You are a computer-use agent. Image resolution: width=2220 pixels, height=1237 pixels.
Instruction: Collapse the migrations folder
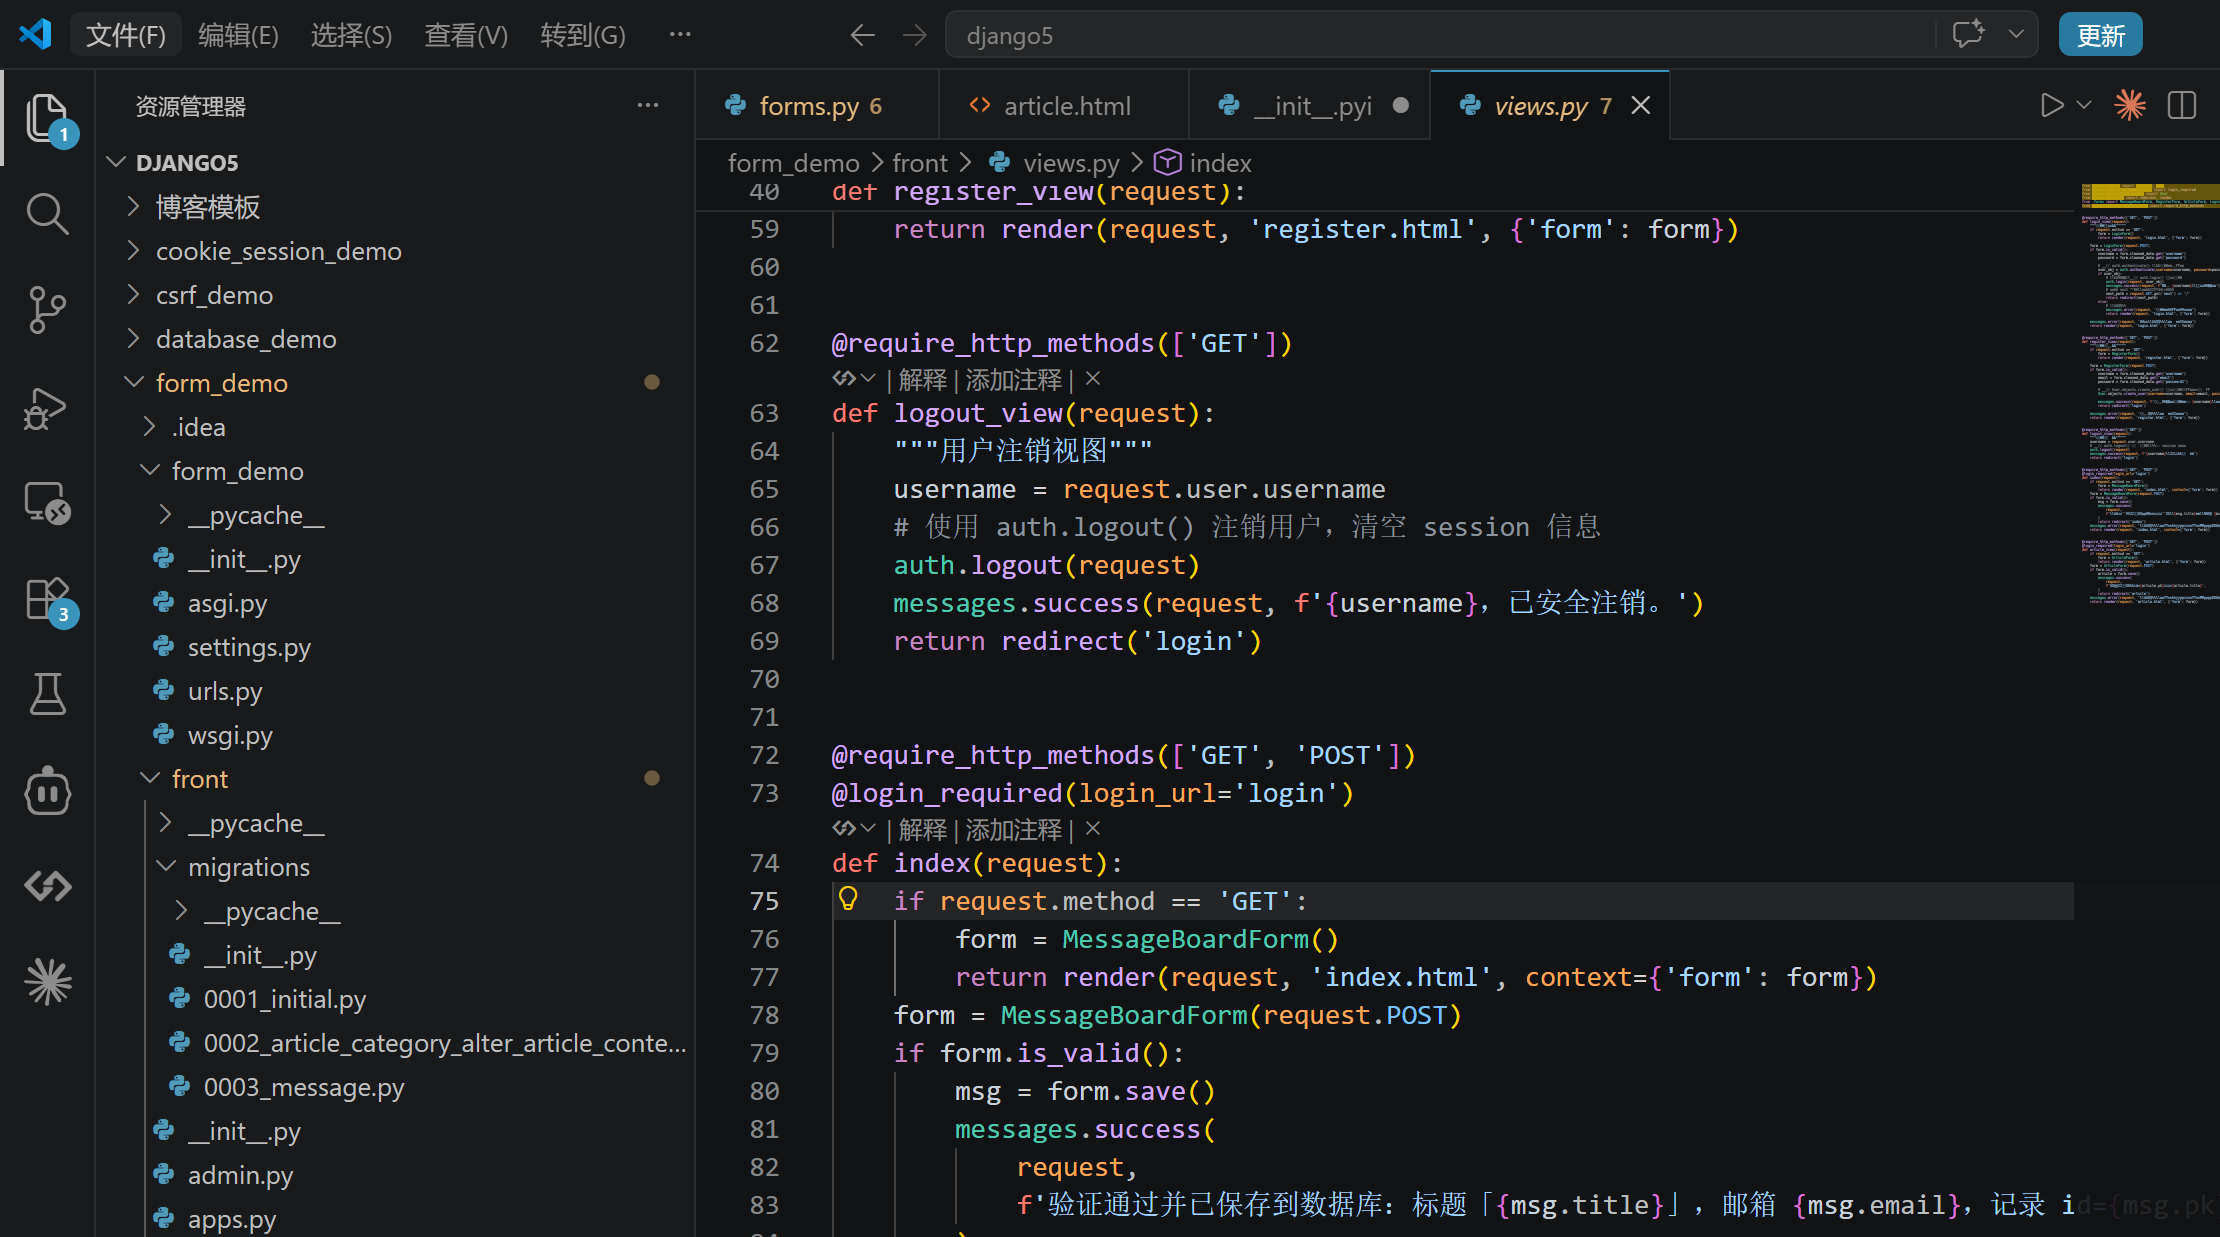[x=248, y=867]
